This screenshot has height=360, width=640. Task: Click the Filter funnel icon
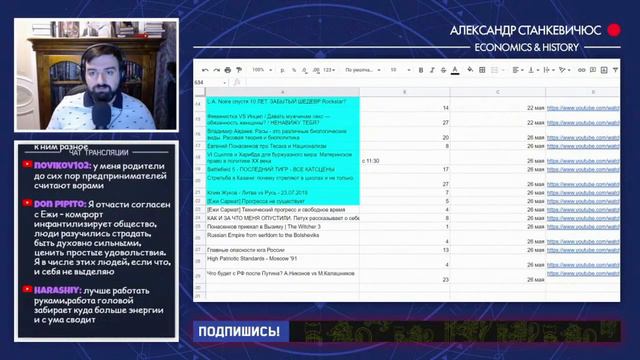click(615, 70)
